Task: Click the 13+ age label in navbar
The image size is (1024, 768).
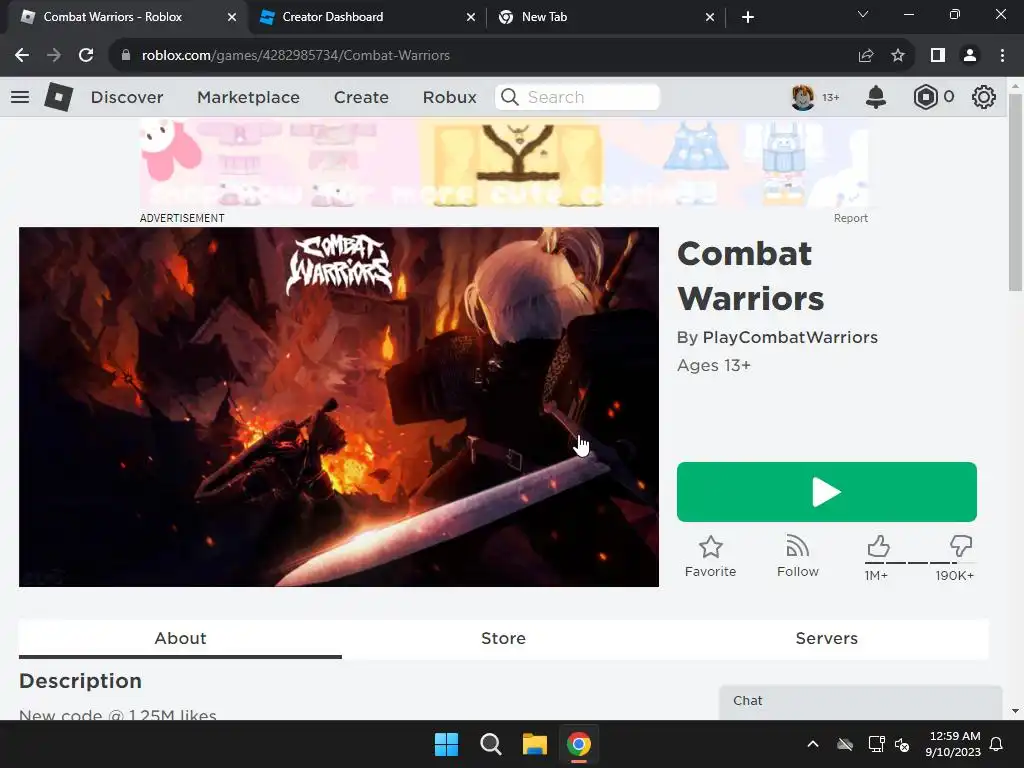Action: click(831, 97)
